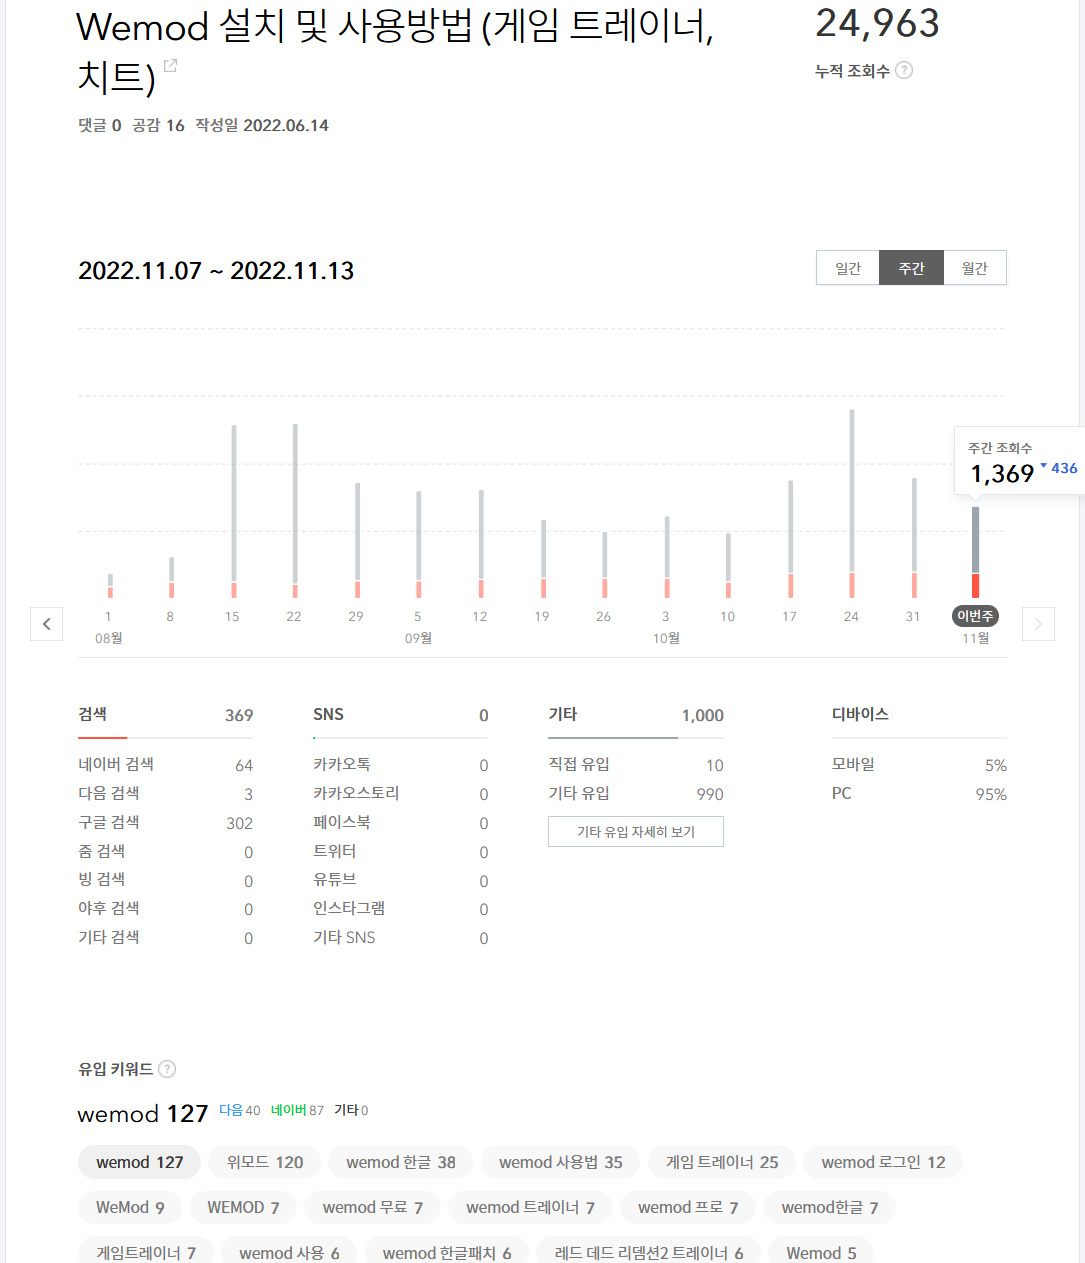Select bar for week of August 22
Image resolution: width=1085 pixels, height=1263 pixels.
click(x=295, y=511)
